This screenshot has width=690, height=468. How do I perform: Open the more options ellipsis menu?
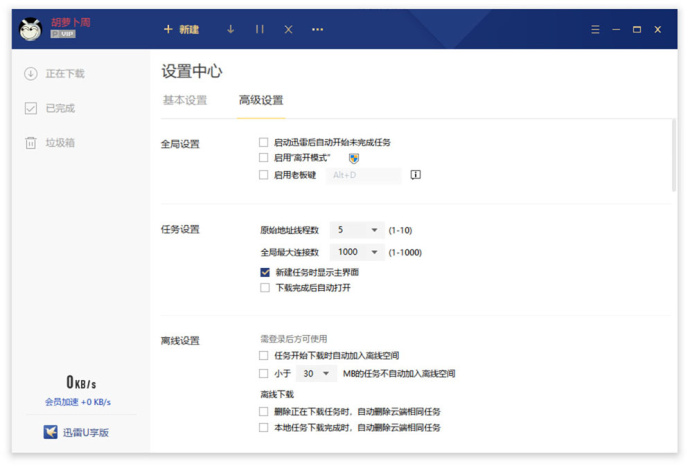pyautogui.click(x=317, y=29)
